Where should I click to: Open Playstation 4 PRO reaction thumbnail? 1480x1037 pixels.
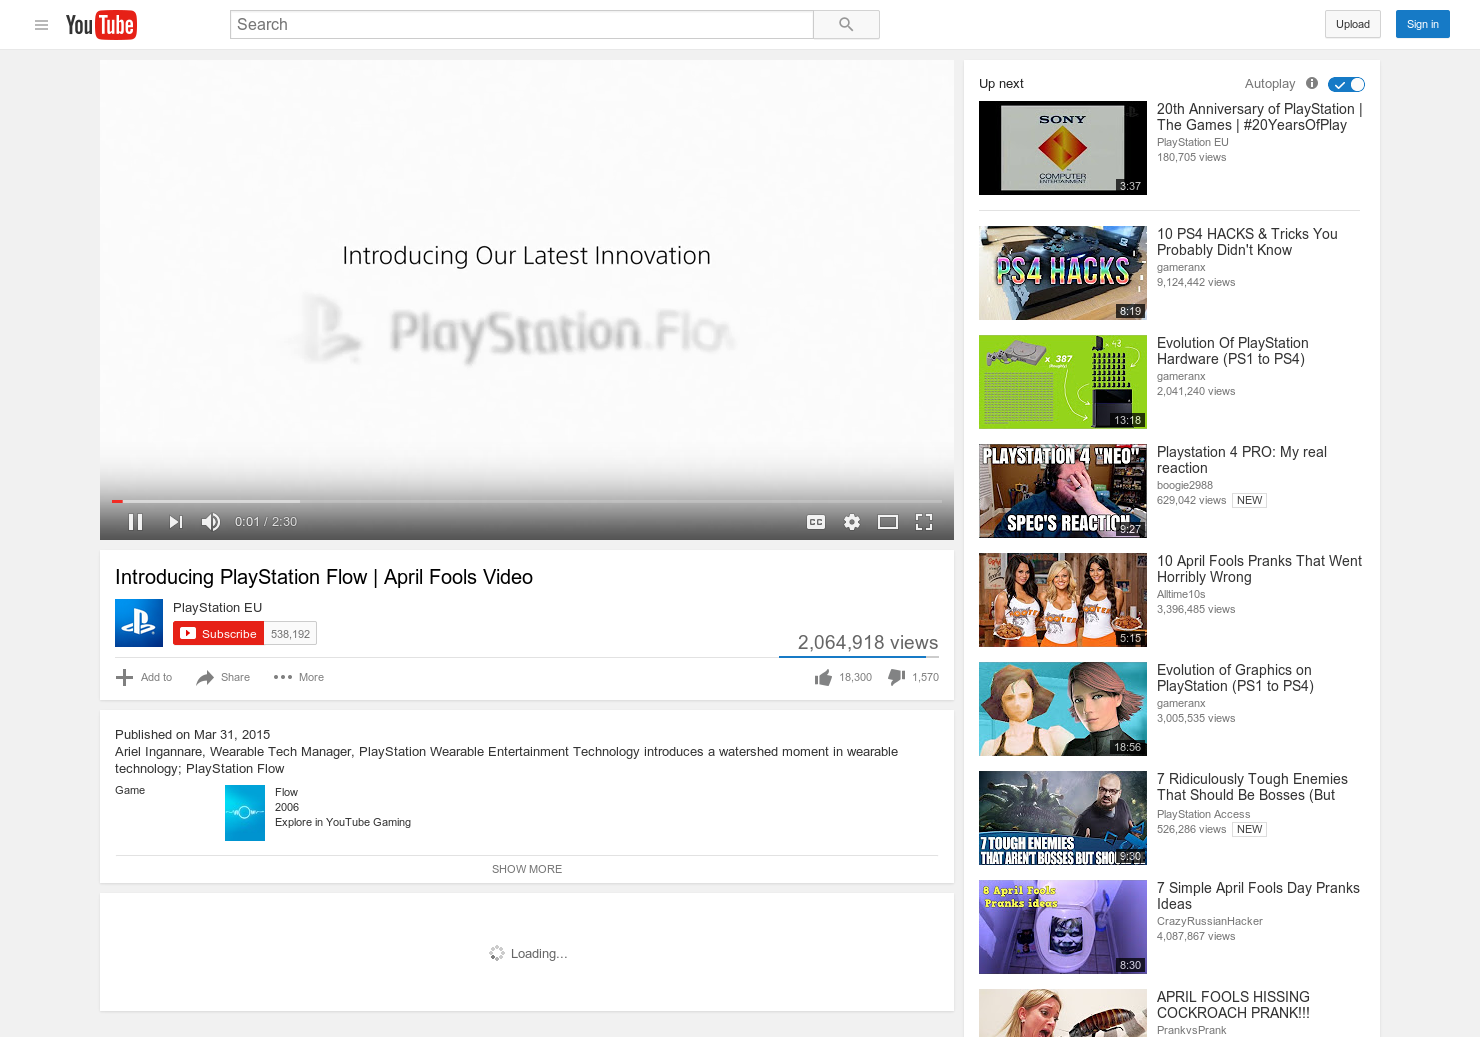1063,491
